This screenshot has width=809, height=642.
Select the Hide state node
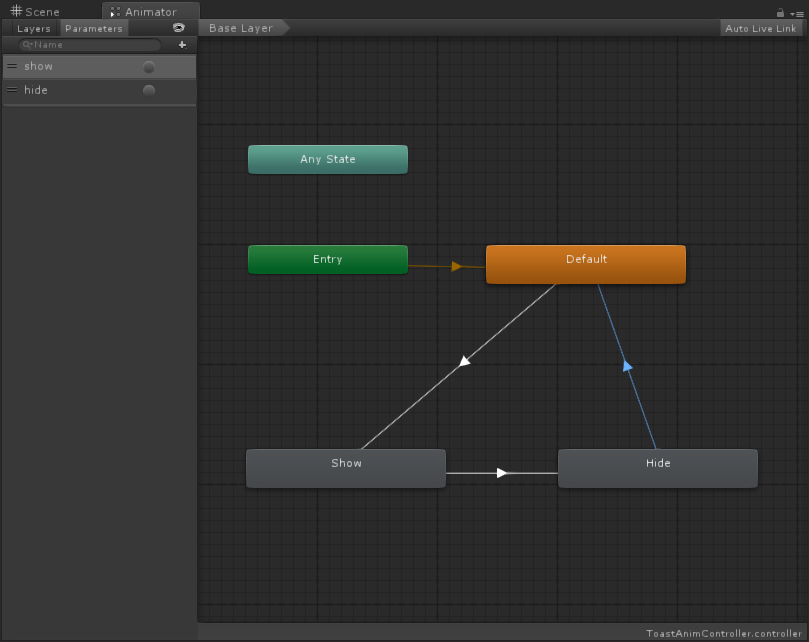click(658, 468)
